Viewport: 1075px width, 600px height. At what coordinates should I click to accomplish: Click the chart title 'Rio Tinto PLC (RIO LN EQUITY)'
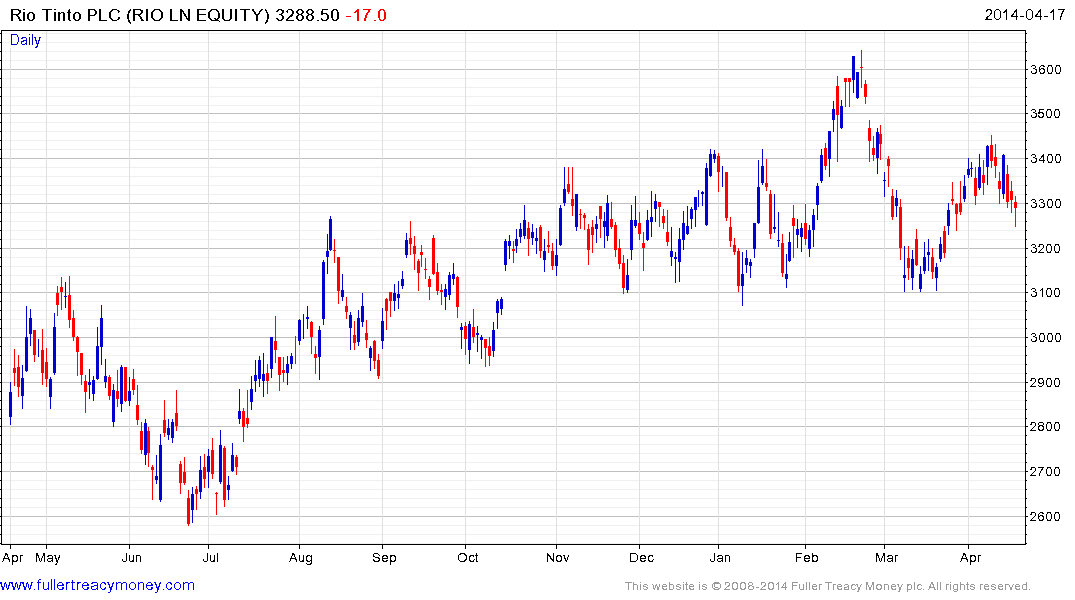click(140, 15)
